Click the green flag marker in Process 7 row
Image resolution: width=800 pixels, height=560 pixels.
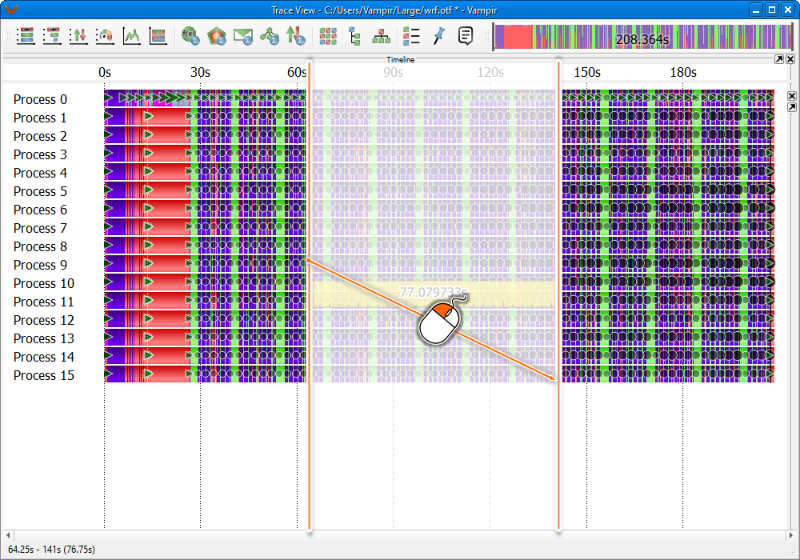pyautogui.click(x=148, y=226)
